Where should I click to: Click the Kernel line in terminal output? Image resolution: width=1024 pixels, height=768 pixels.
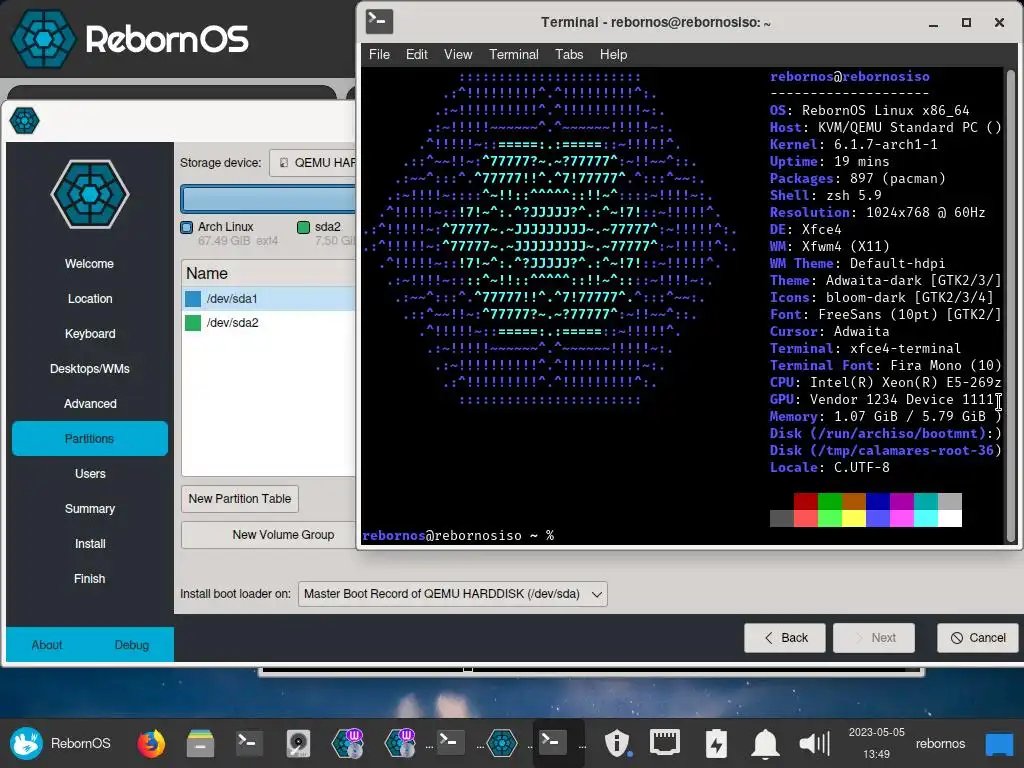(854, 144)
